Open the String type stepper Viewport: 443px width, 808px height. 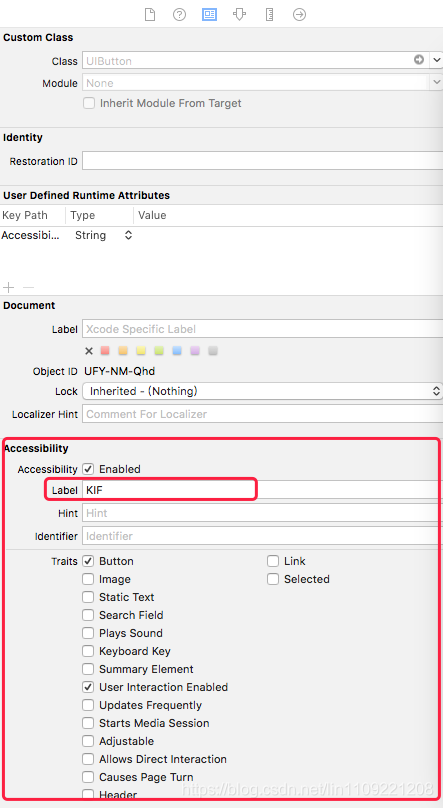click(x=128, y=235)
